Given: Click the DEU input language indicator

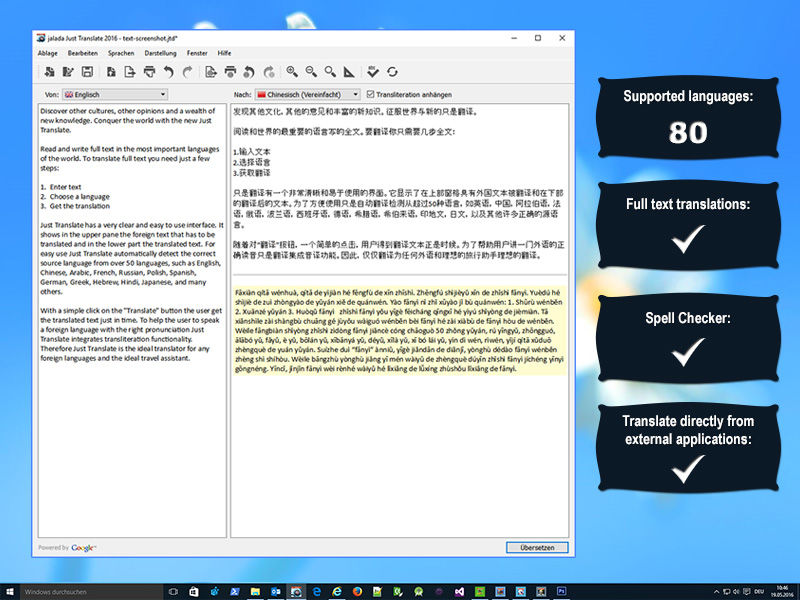Looking at the screenshot, I should click(759, 592).
